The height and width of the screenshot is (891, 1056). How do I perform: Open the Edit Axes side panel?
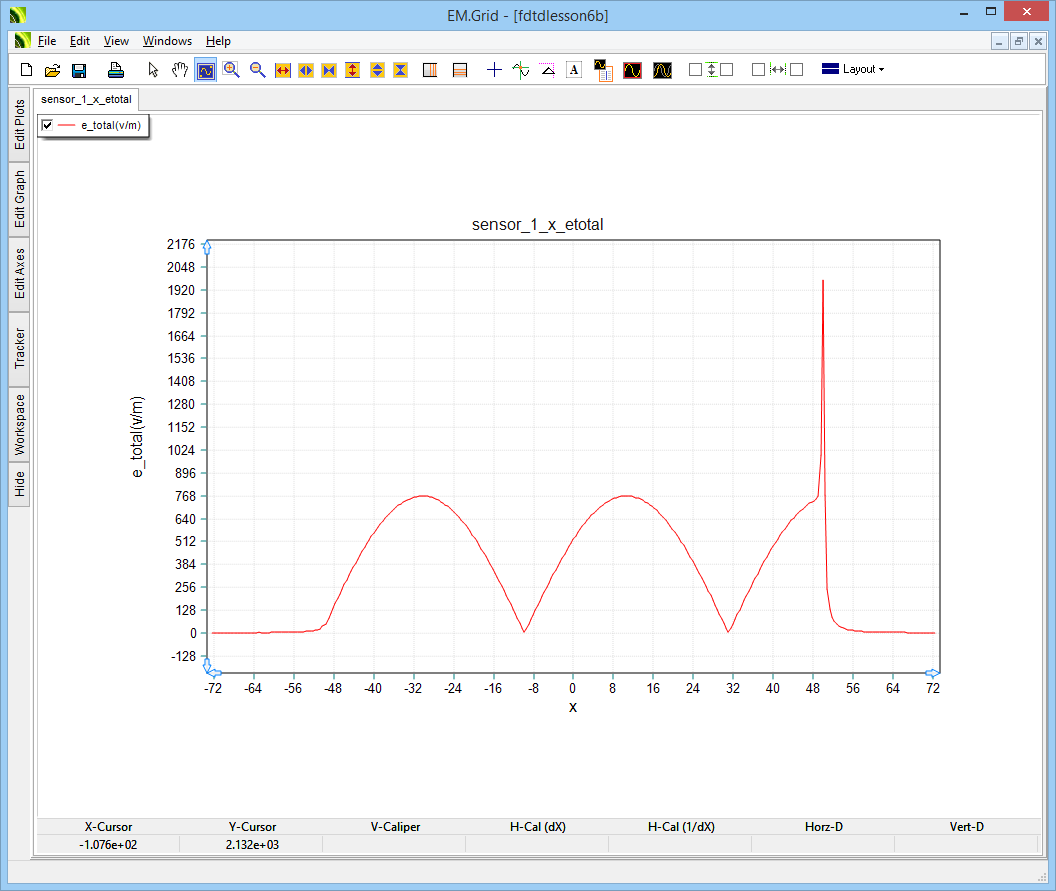point(19,274)
